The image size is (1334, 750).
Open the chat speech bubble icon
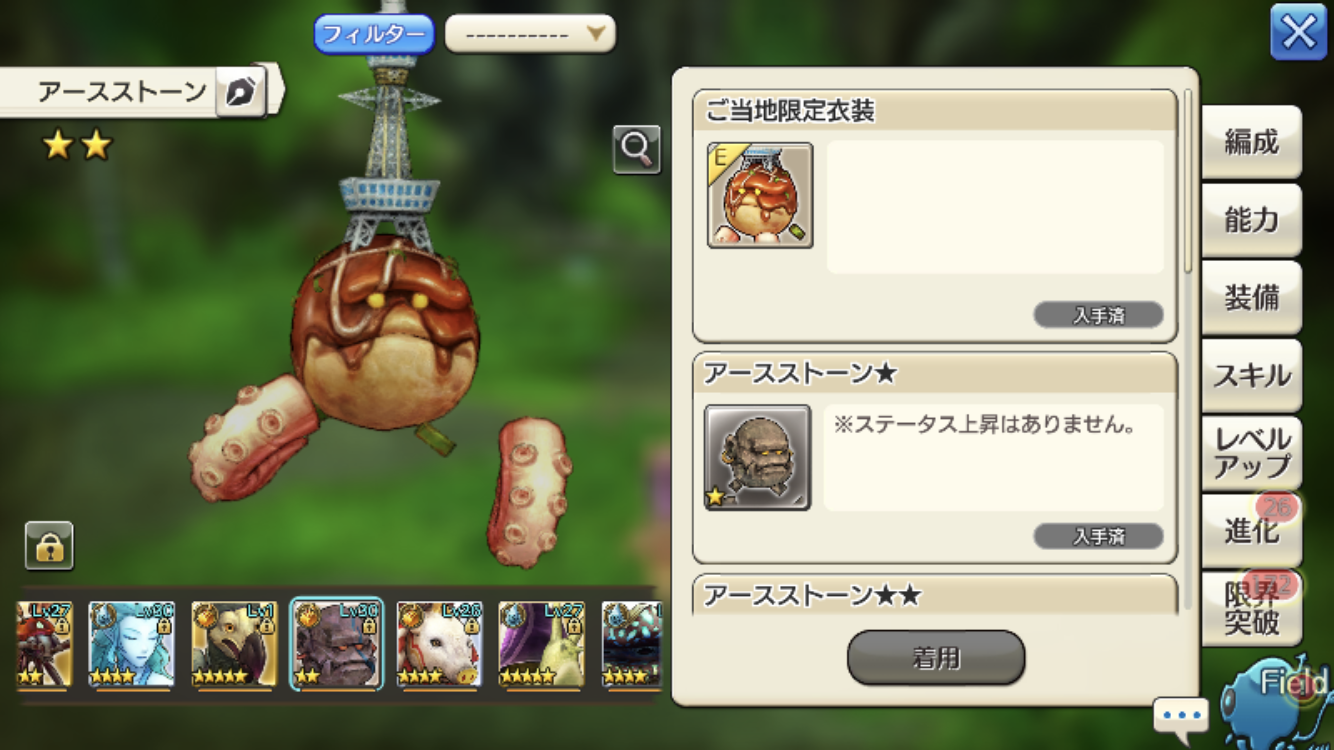pyautogui.click(x=1181, y=716)
